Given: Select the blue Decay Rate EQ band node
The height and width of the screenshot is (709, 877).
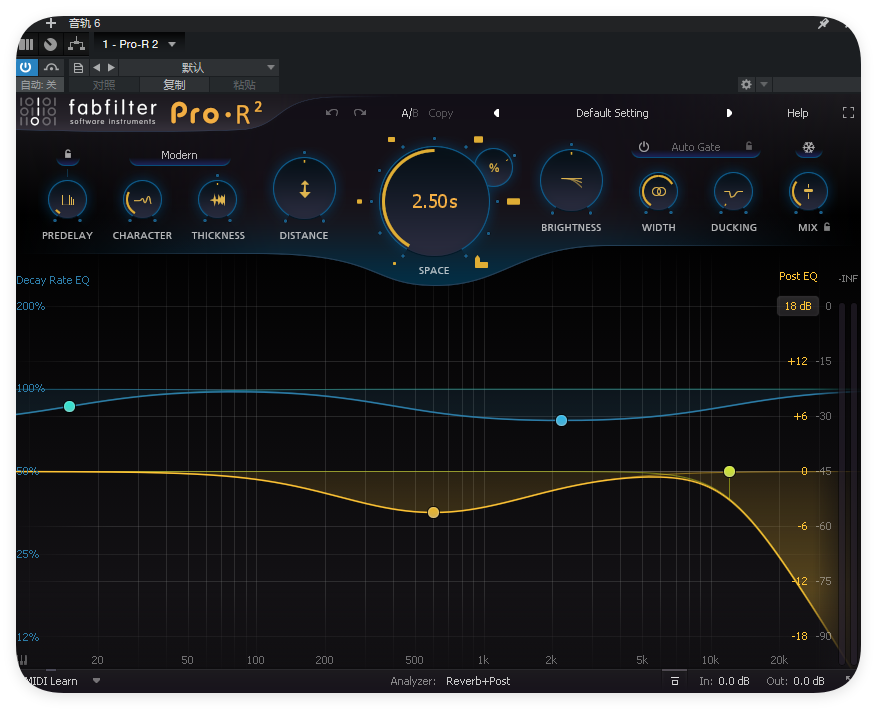Looking at the screenshot, I should click(x=562, y=420).
